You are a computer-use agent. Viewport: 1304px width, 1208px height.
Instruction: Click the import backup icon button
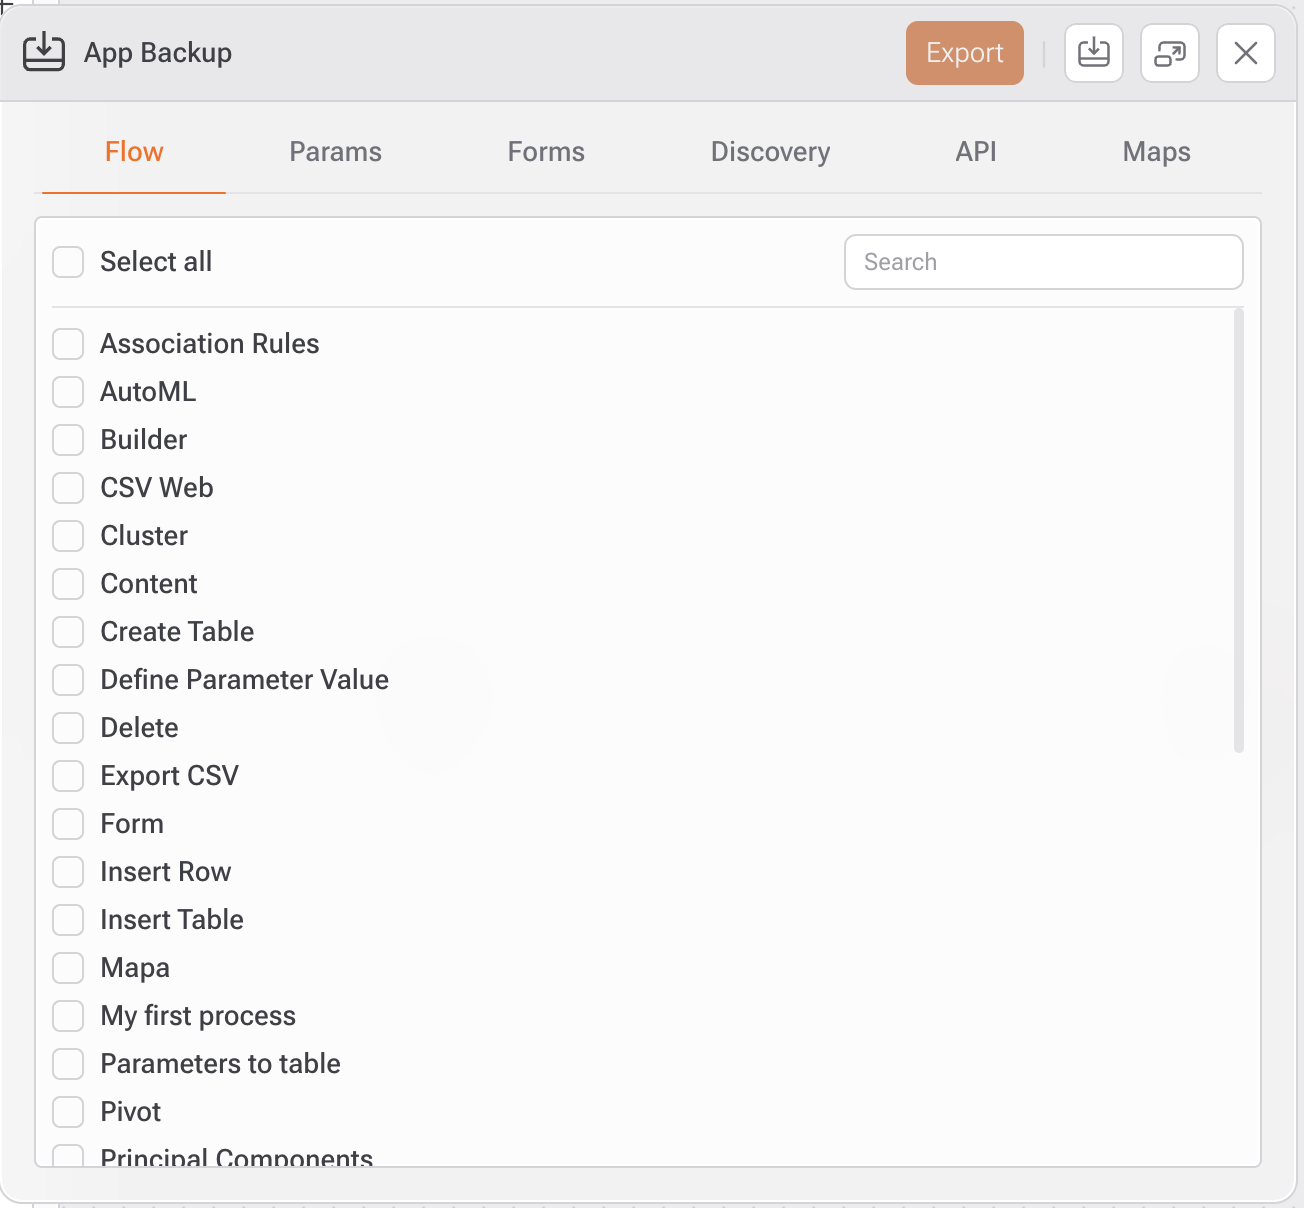coord(1093,53)
